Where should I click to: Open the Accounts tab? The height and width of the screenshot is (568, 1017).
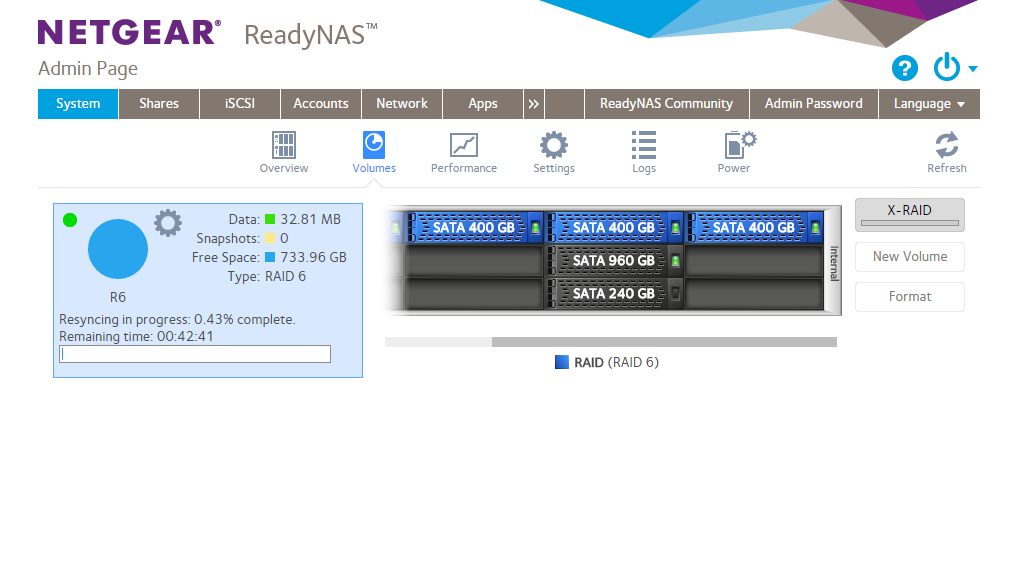coord(321,104)
